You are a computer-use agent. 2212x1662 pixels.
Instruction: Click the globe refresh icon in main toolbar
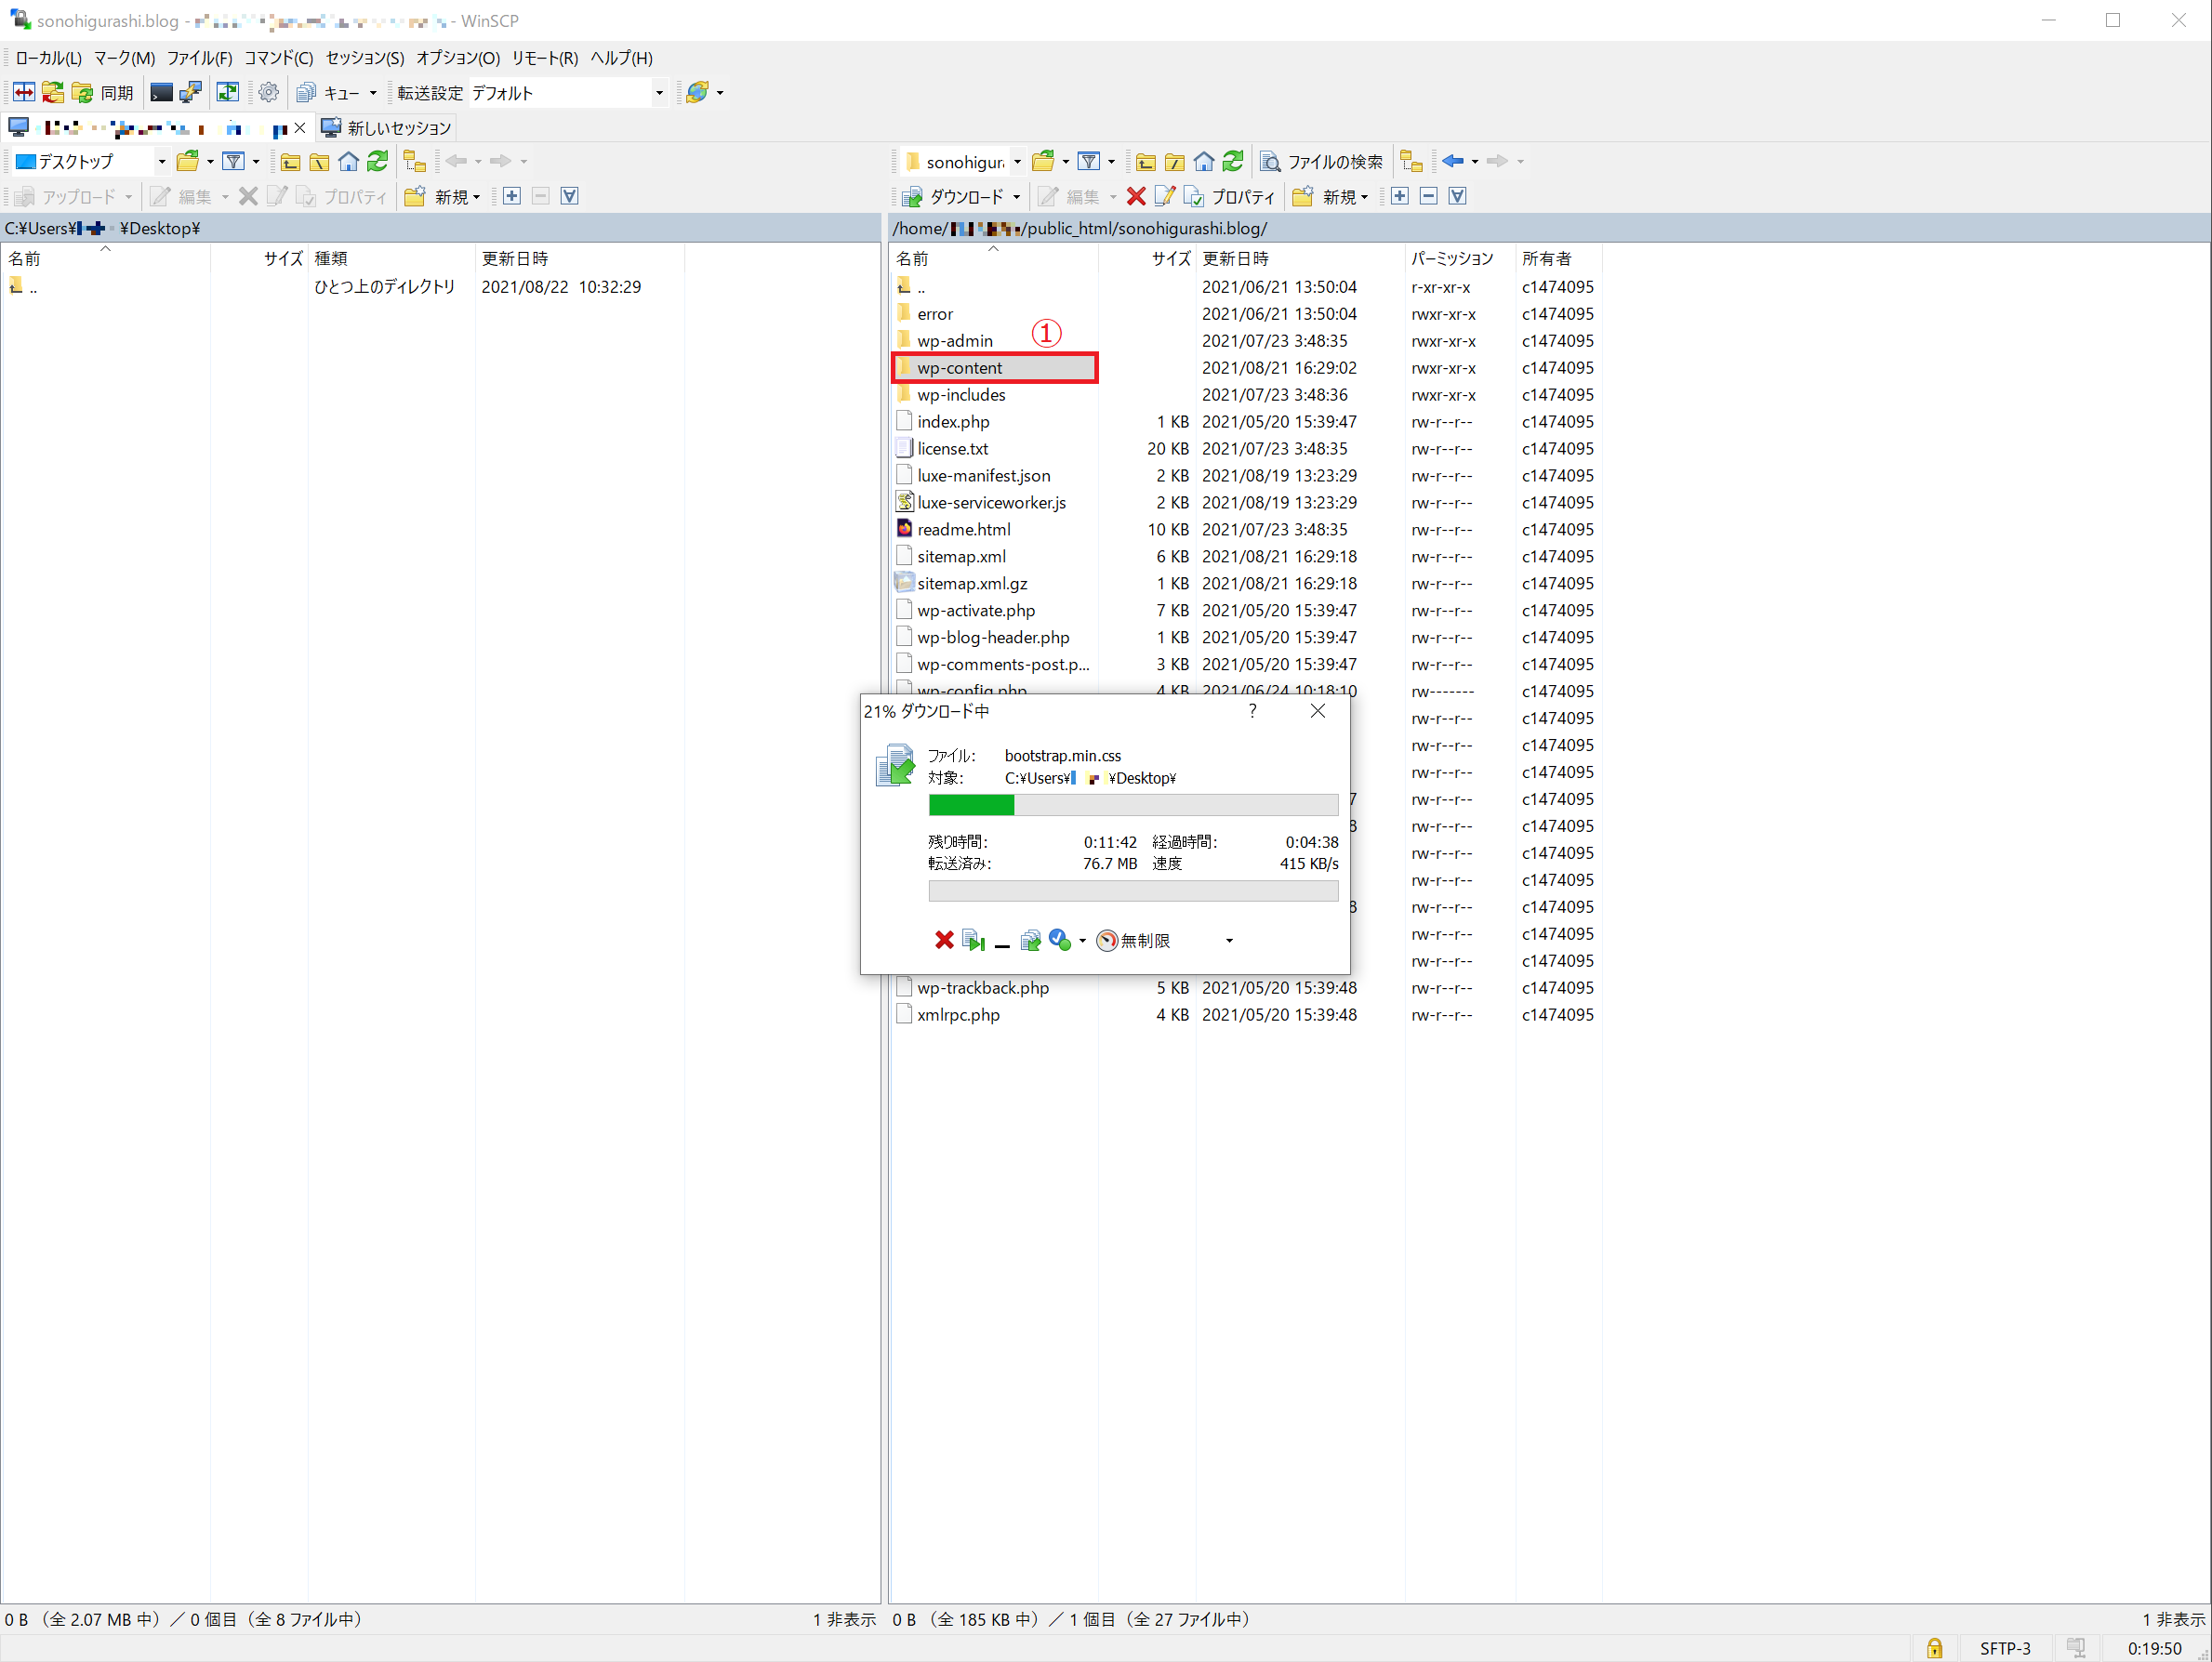click(x=697, y=93)
